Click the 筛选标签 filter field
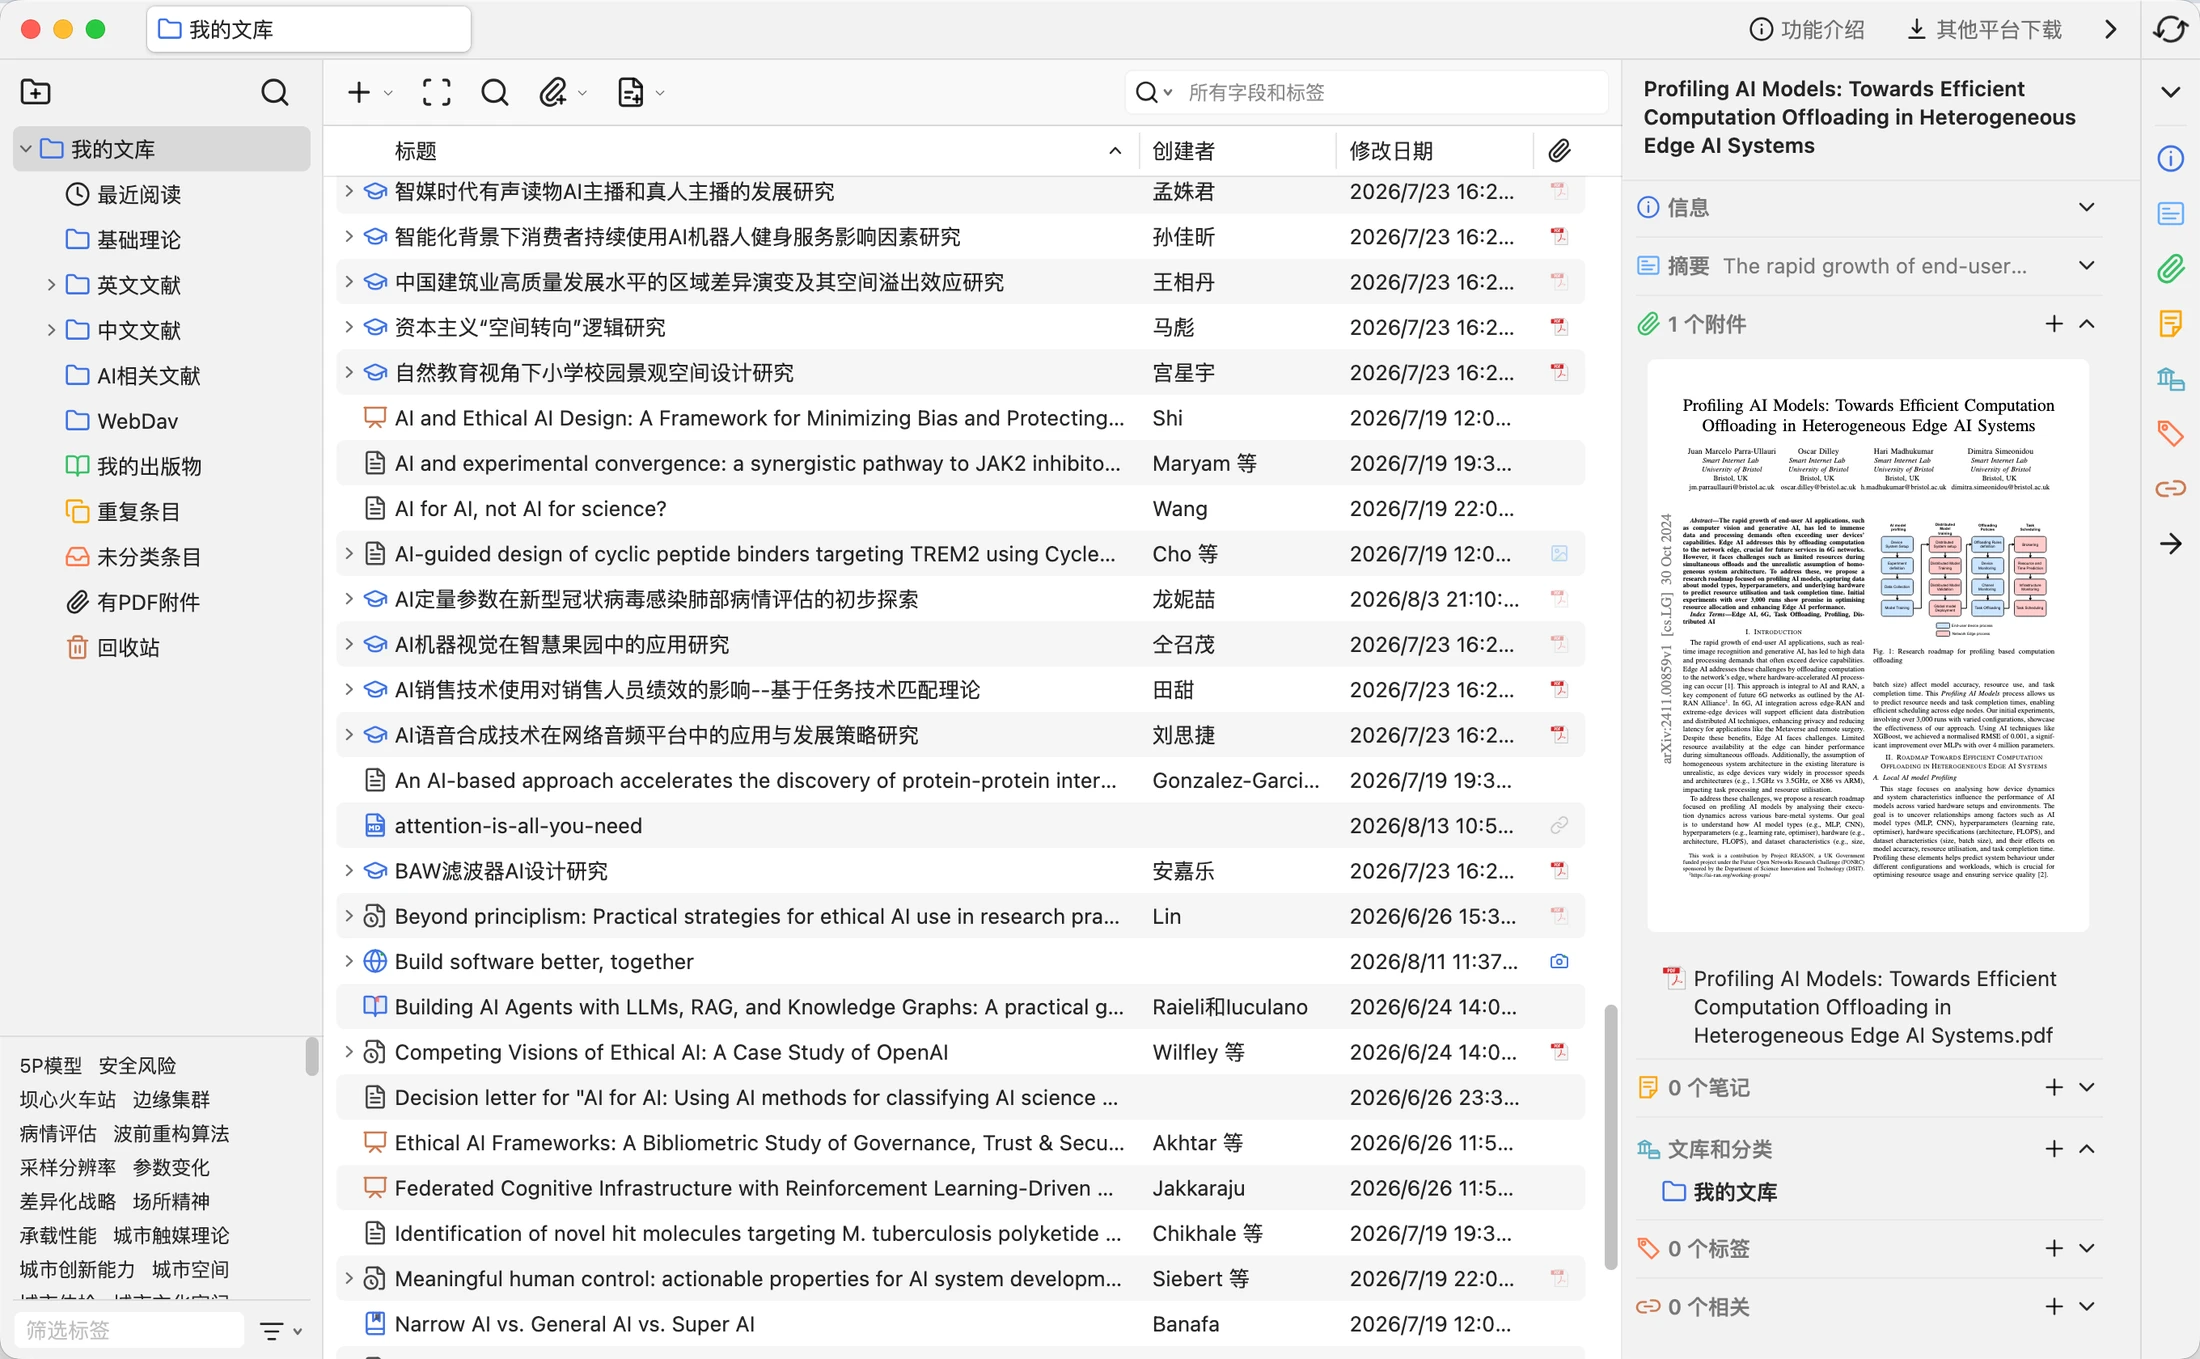 coord(130,1331)
